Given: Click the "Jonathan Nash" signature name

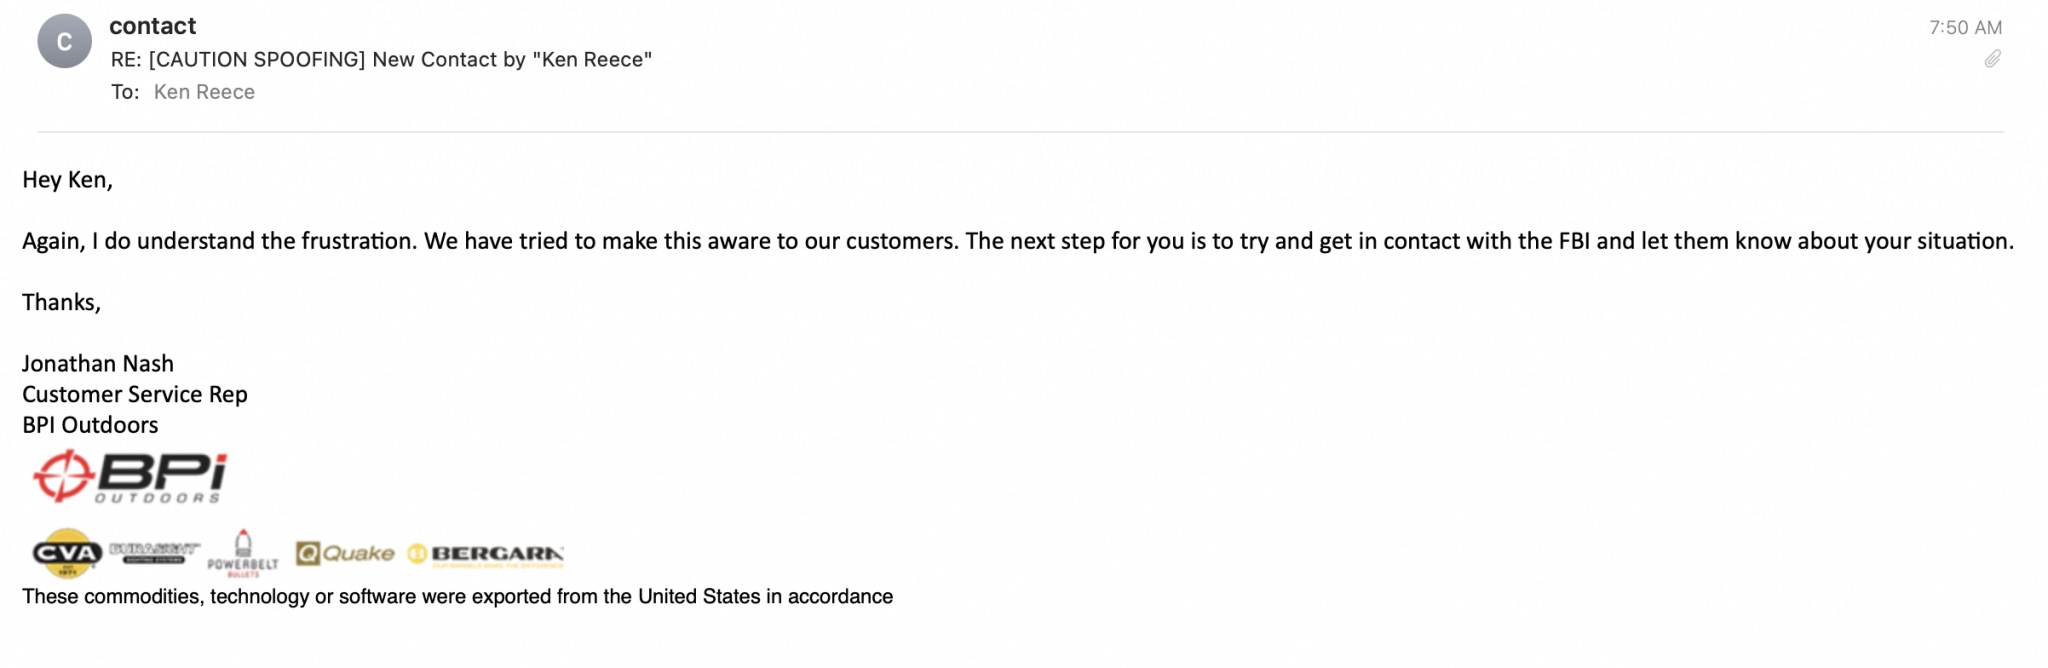Looking at the screenshot, I should (98, 364).
